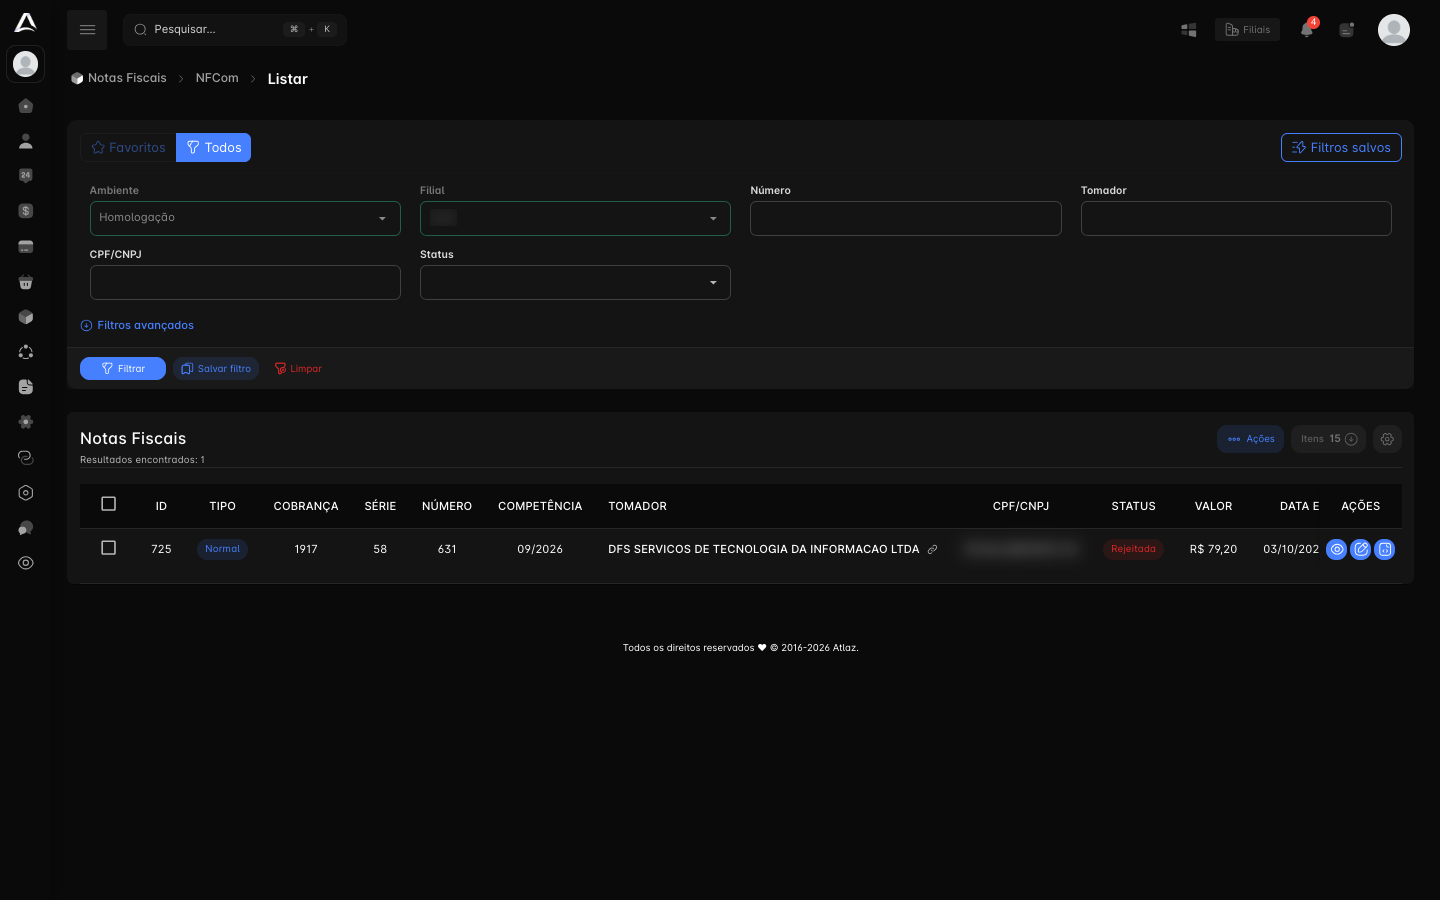Open the profile avatar at top right
Screen dimensions: 1440x900
[1394, 30]
